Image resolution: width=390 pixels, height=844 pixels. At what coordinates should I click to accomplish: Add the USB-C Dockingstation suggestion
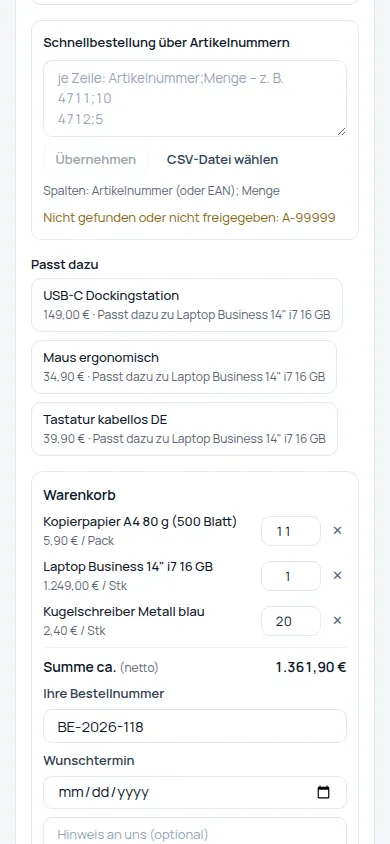(187, 305)
